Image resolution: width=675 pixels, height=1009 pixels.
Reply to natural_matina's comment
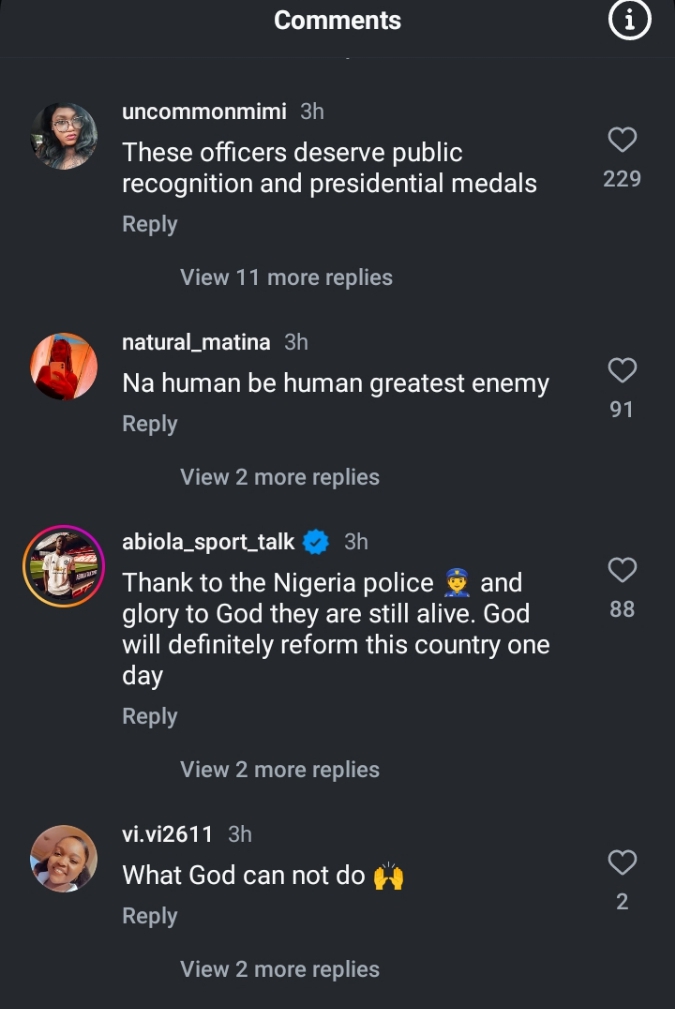[x=150, y=424]
